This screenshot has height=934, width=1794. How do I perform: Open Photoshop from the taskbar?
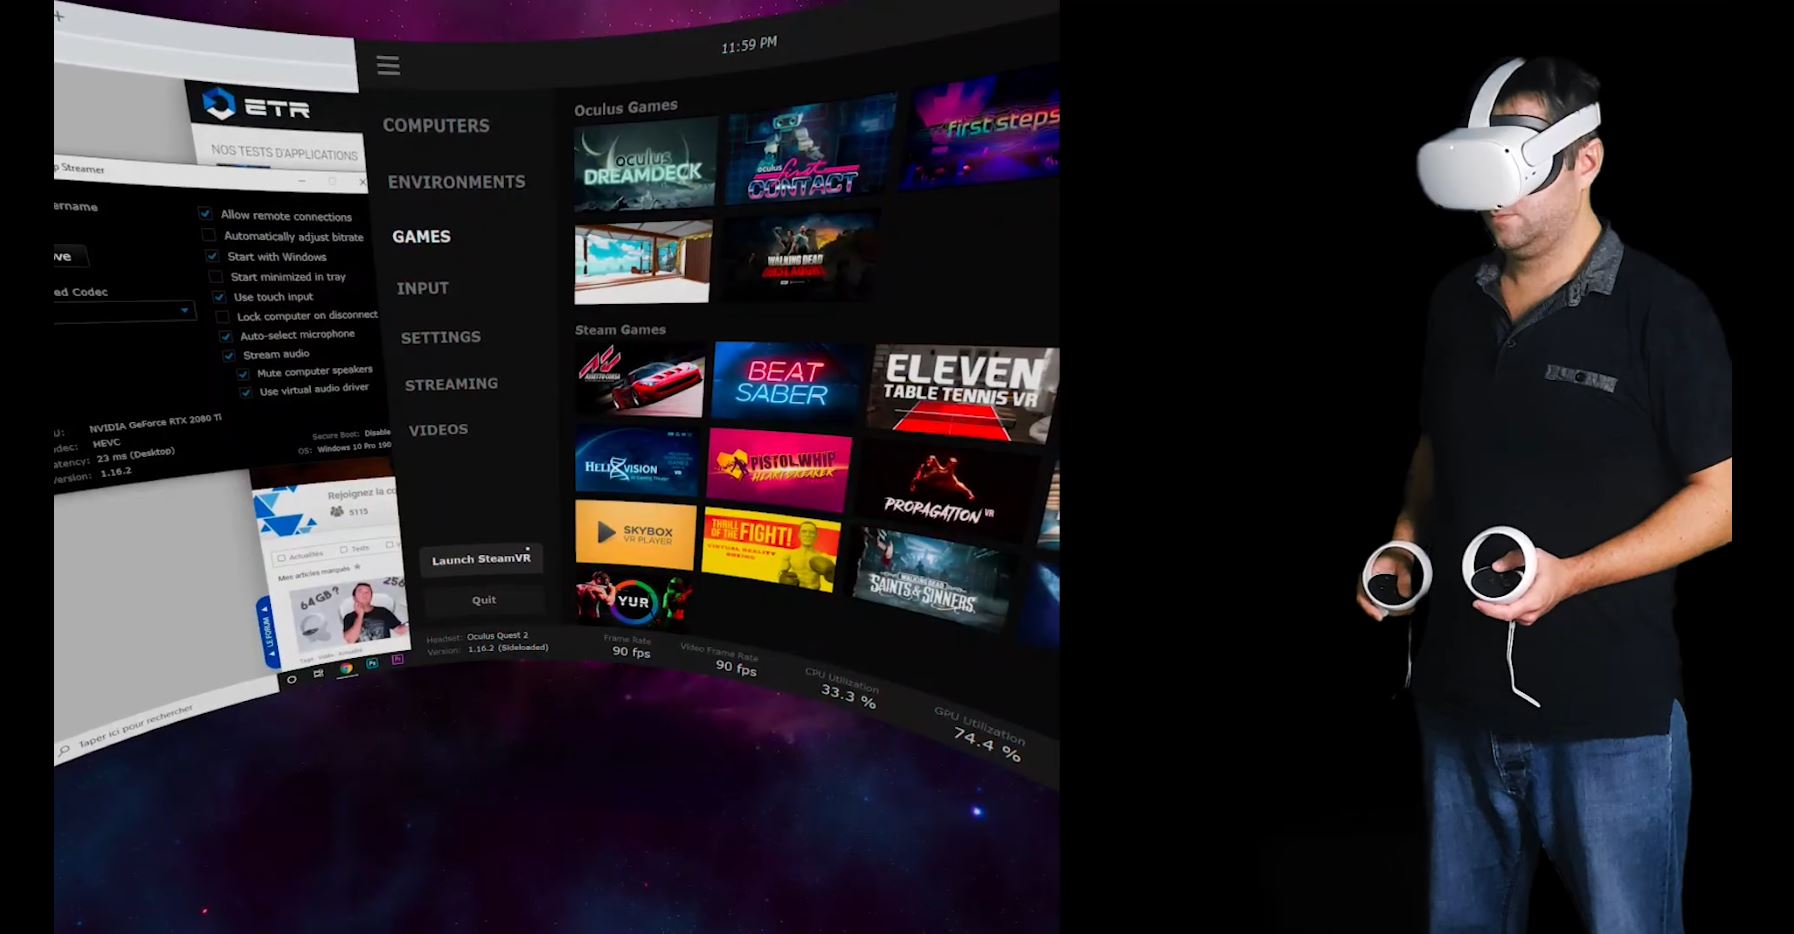click(x=372, y=663)
